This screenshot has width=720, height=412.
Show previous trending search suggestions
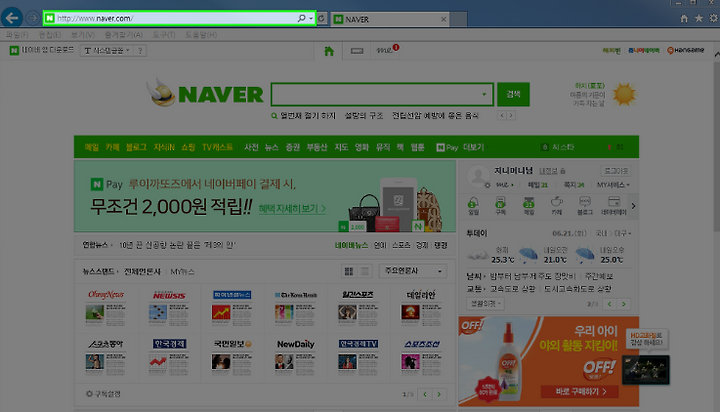[x=502, y=116]
